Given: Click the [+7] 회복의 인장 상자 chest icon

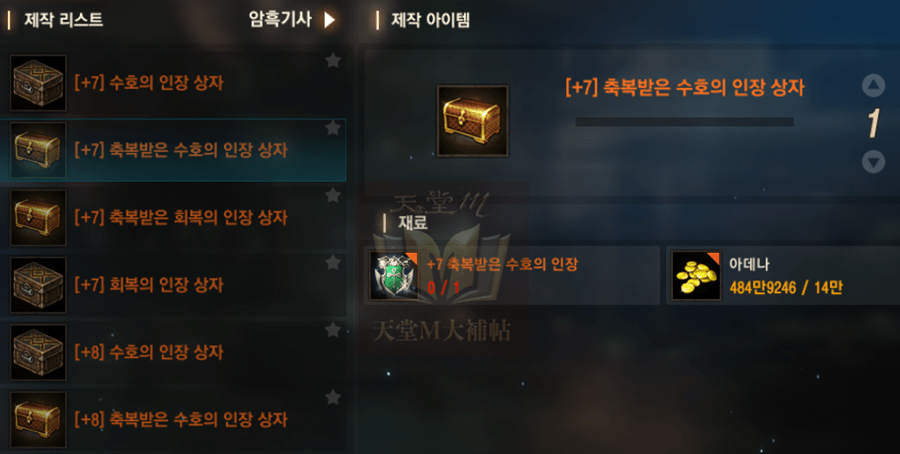Looking at the screenshot, I should point(38,285).
